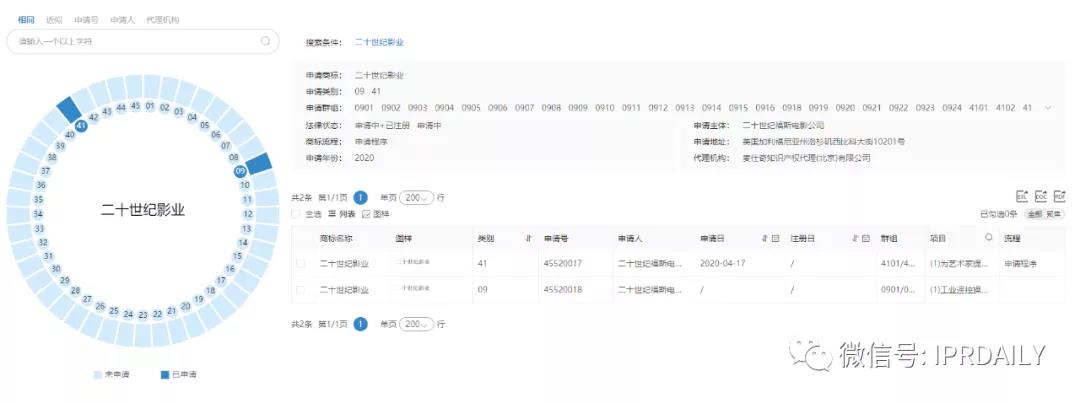Click 二十世纪影业 label in wheel center
This screenshot has width=1080, height=403.
pos(143,210)
